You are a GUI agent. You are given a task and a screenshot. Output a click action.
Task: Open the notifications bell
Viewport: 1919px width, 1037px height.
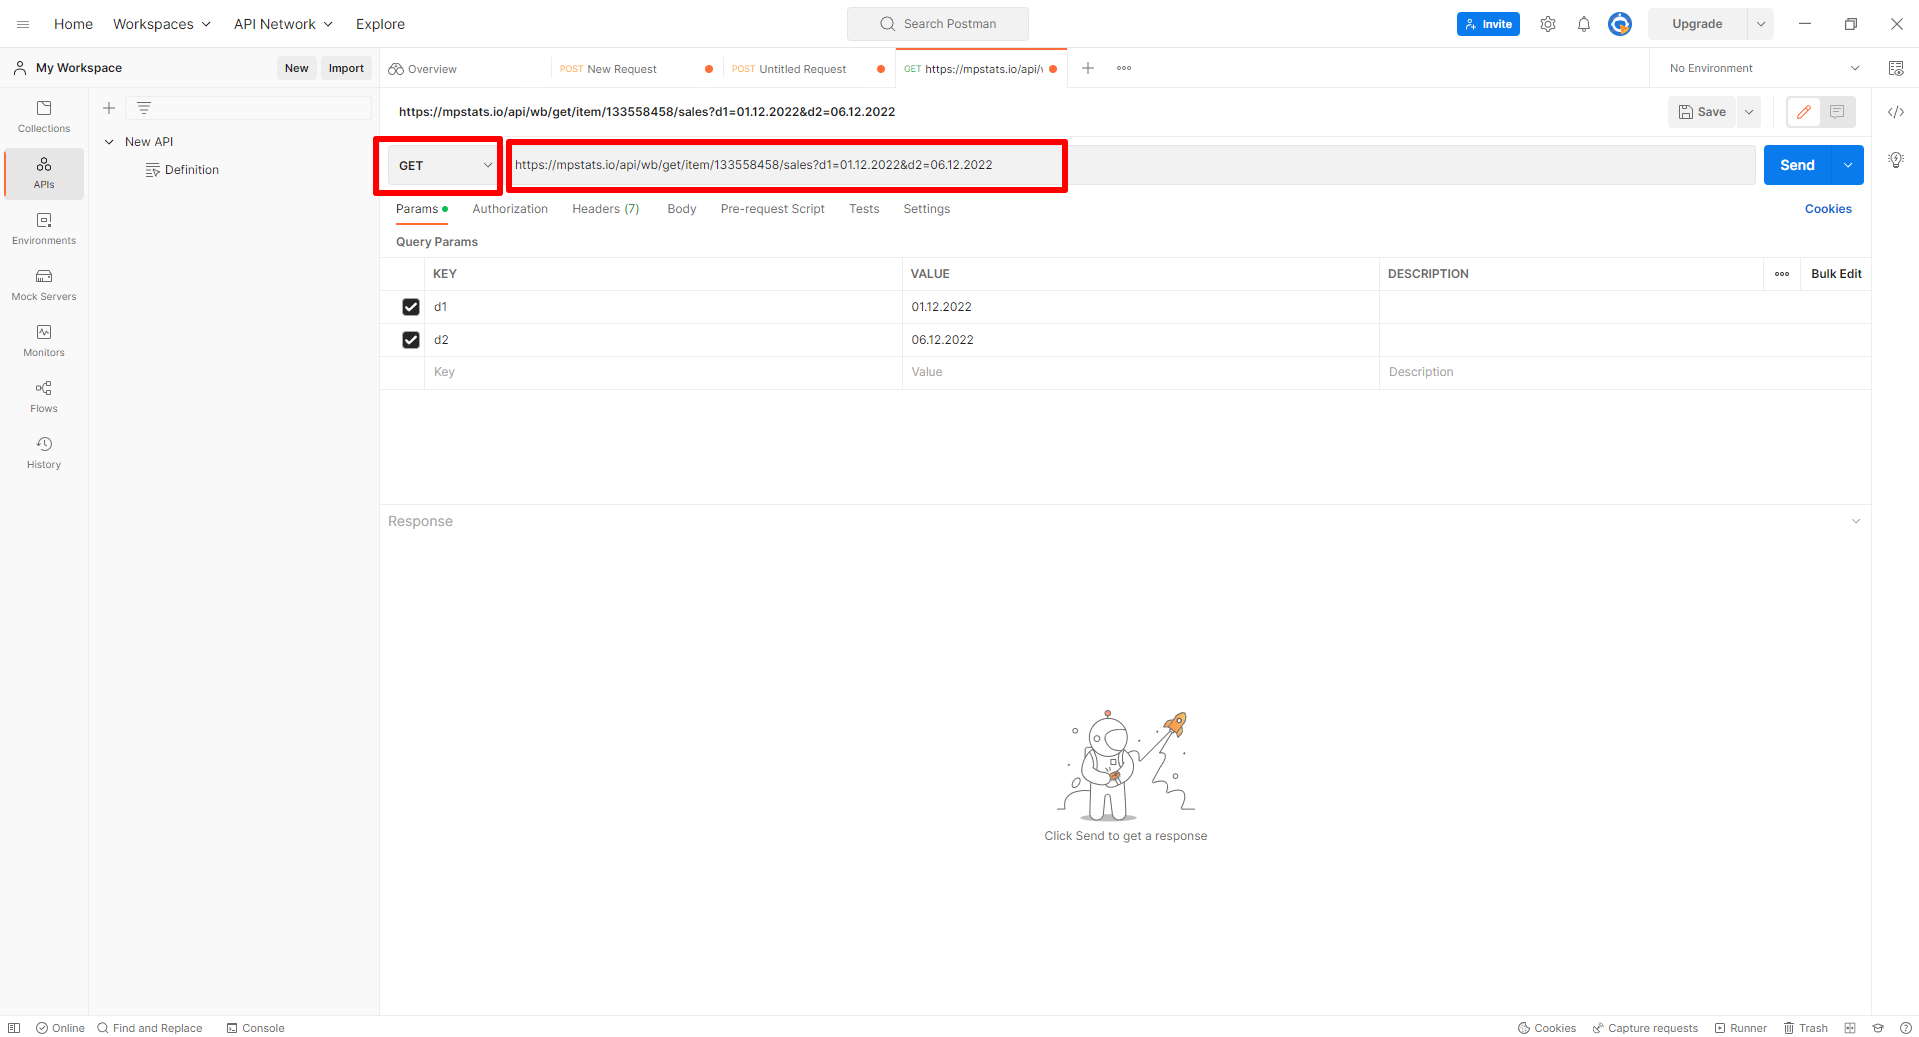click(1583, 24)
